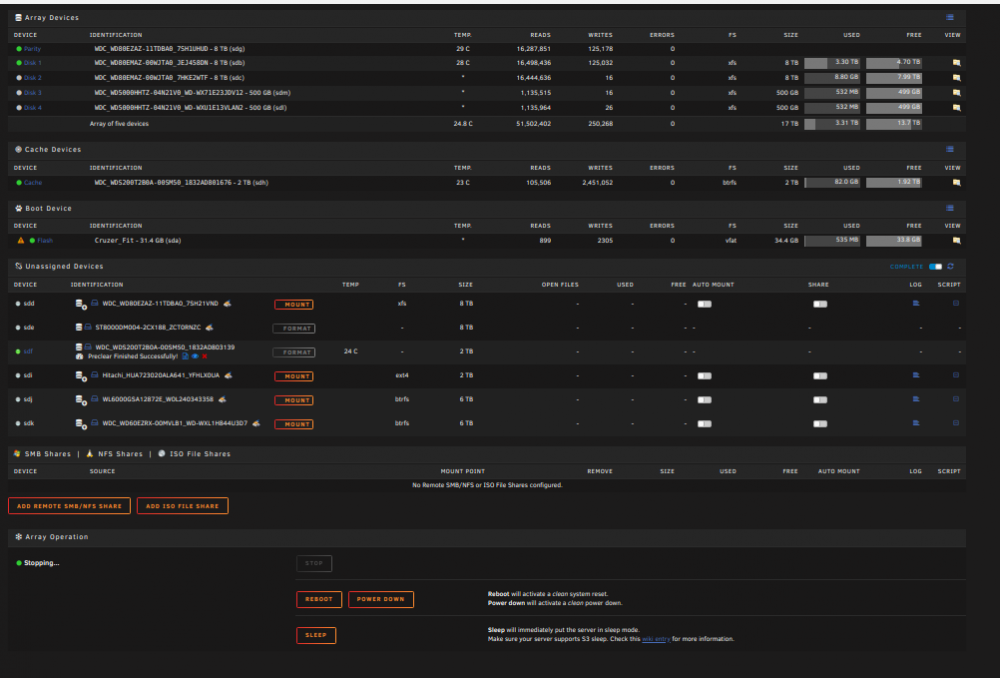Open Disk 1 settings link
This screenshot has width=1000, height=678.
[x=33, y=63]
